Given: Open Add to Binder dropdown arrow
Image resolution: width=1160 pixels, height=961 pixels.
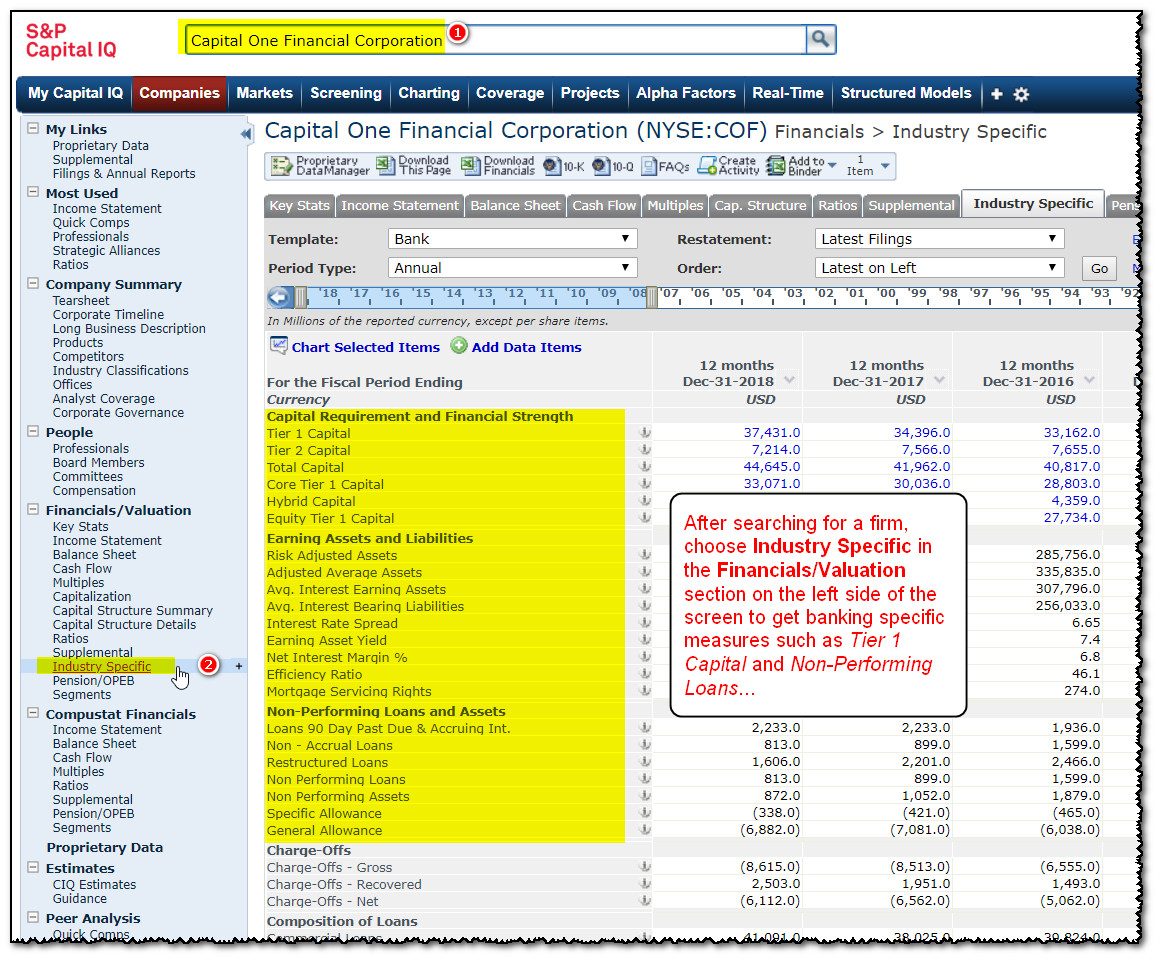Looking at the screenshot, I should click(832, 165).
